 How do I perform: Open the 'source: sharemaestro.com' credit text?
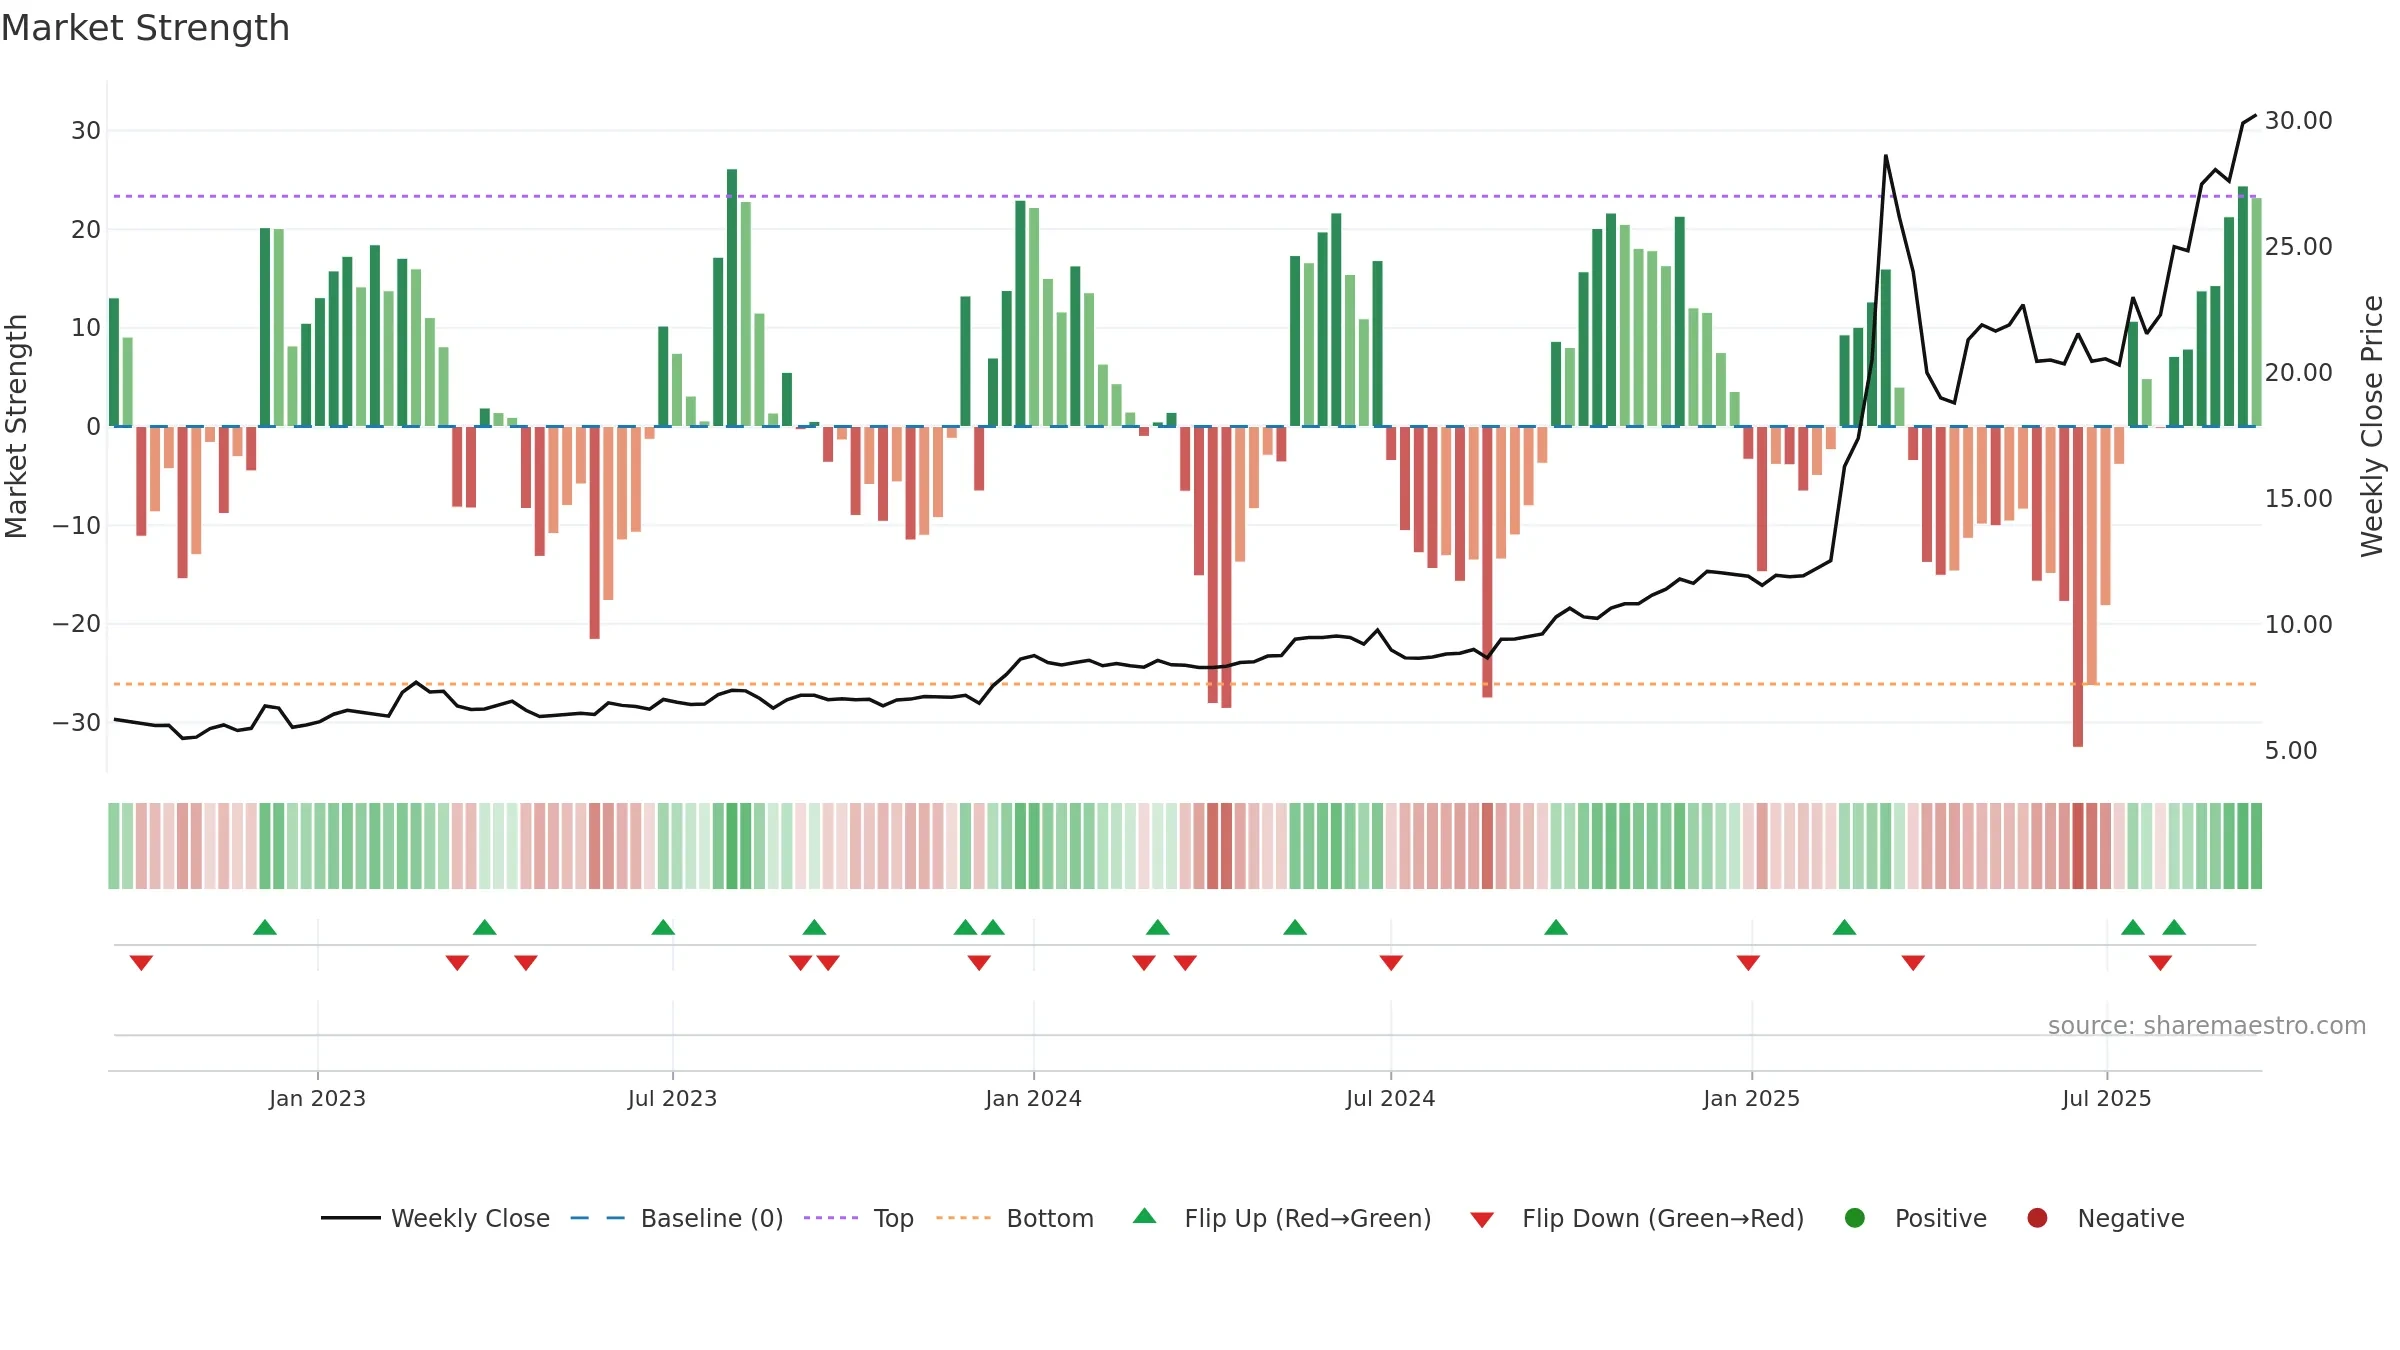2207,1025
